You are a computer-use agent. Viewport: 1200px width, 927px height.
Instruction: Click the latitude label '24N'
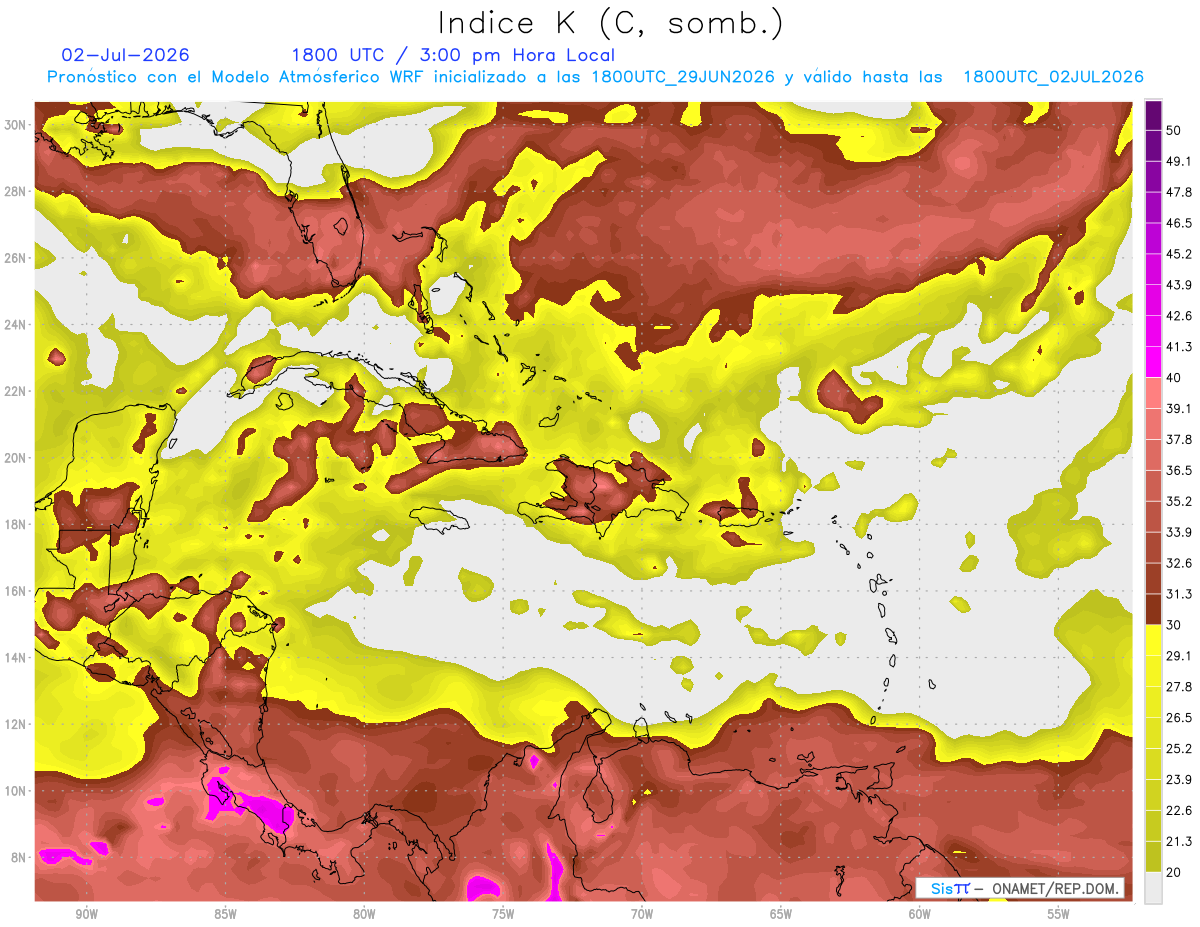[x=16, y=325]
